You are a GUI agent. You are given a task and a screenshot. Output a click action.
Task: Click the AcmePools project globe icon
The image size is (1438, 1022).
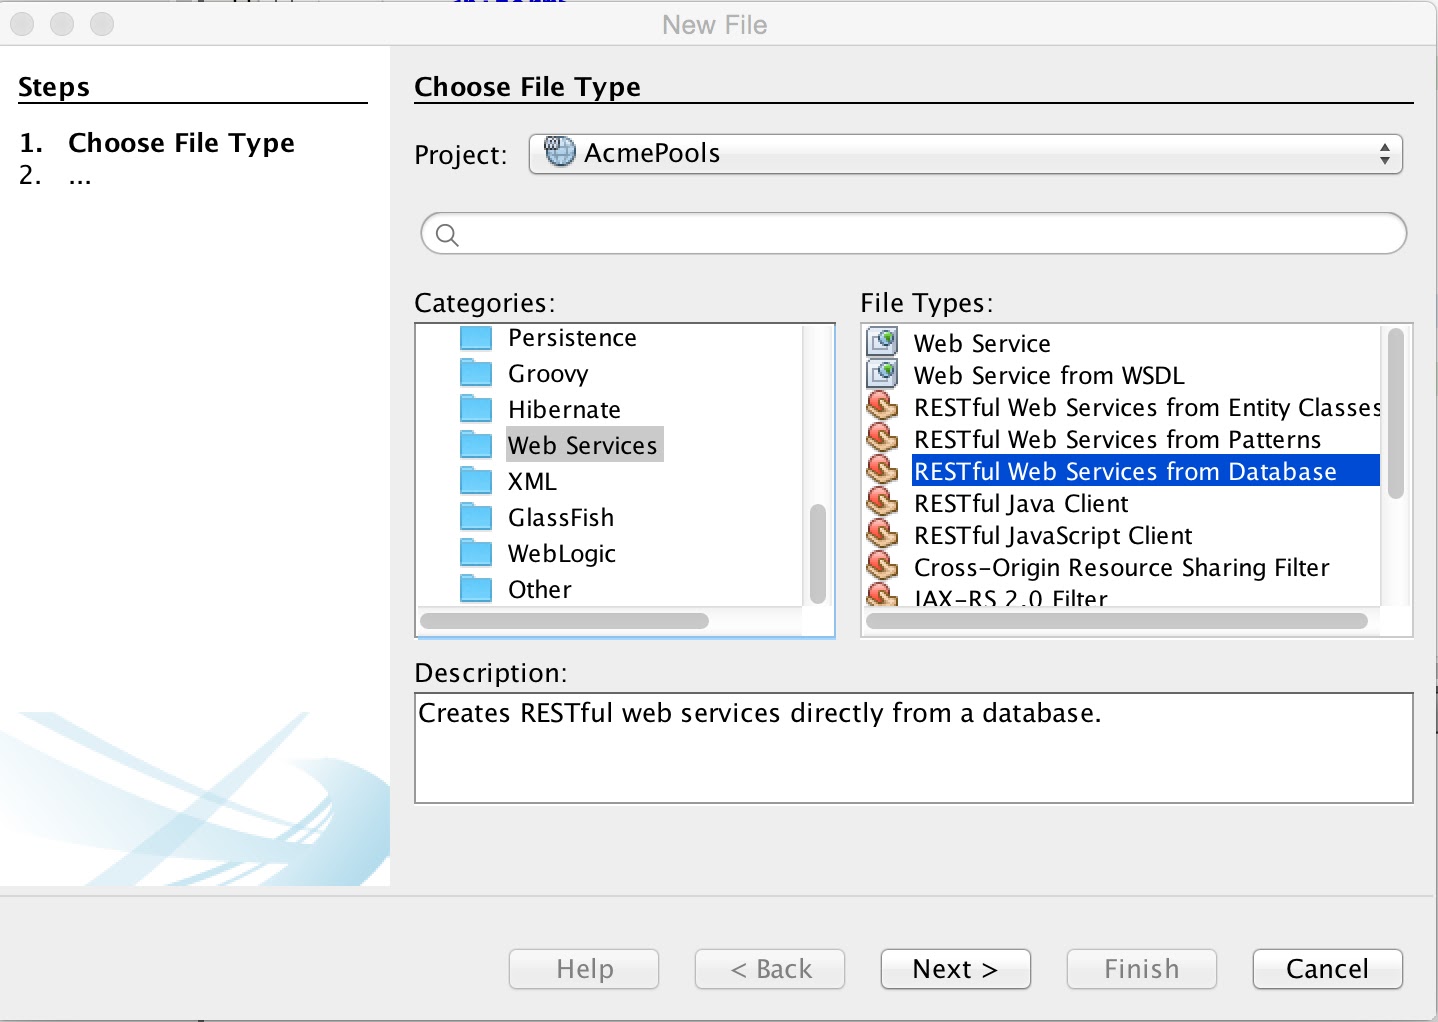pos(559,152)
